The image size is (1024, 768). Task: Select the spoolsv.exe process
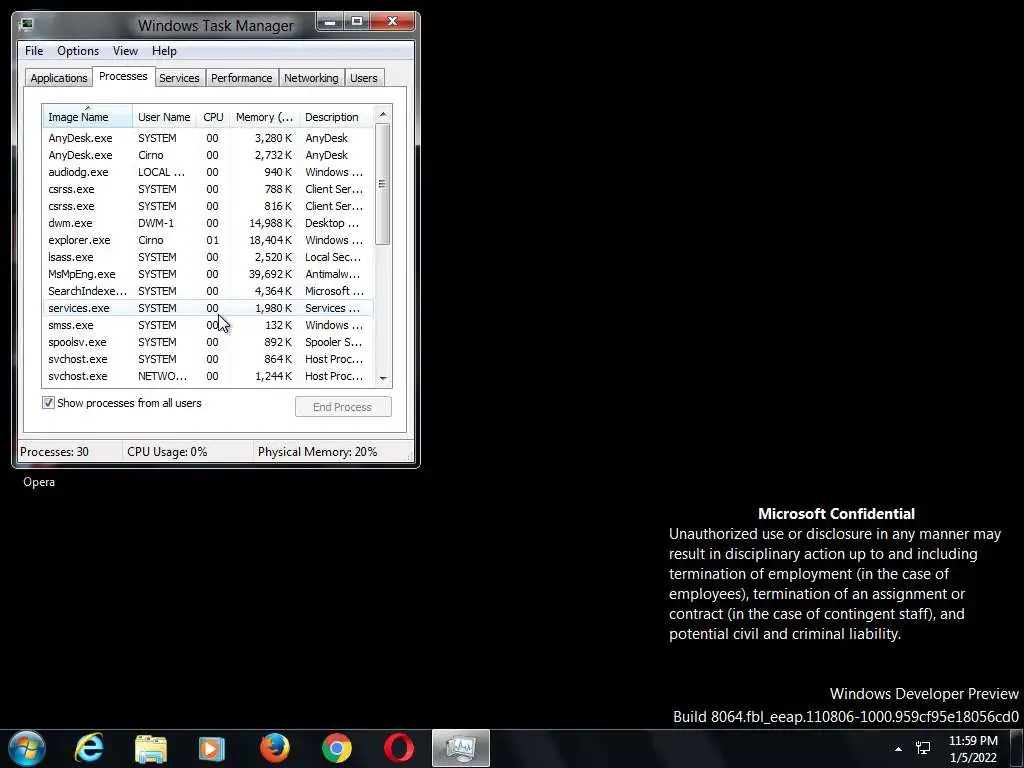208,342
